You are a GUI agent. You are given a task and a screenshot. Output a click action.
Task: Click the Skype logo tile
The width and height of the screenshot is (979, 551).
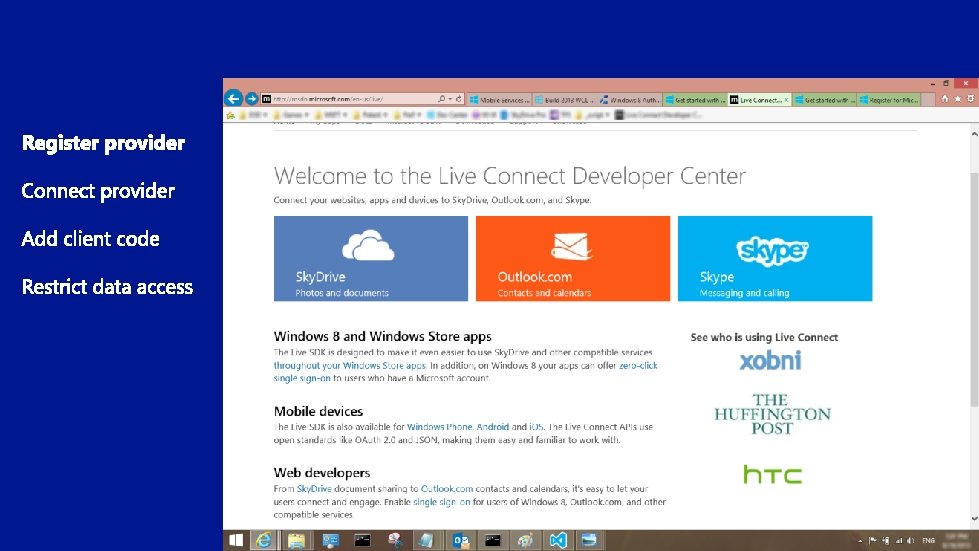click(x=775, y=258)
